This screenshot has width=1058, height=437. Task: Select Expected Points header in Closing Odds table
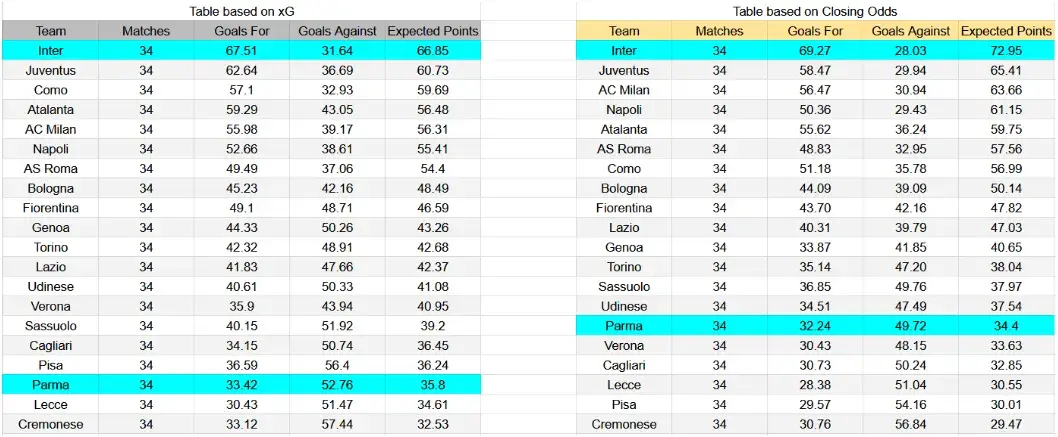click(x=1006, y=31)
